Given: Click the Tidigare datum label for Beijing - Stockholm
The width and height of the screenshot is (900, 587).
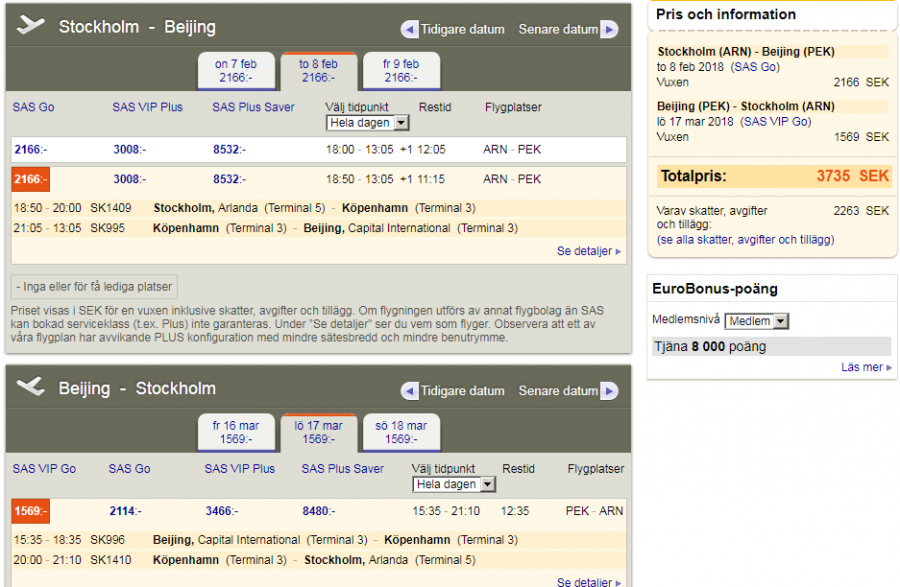Looking at the screenshot, I should point(463,391).
